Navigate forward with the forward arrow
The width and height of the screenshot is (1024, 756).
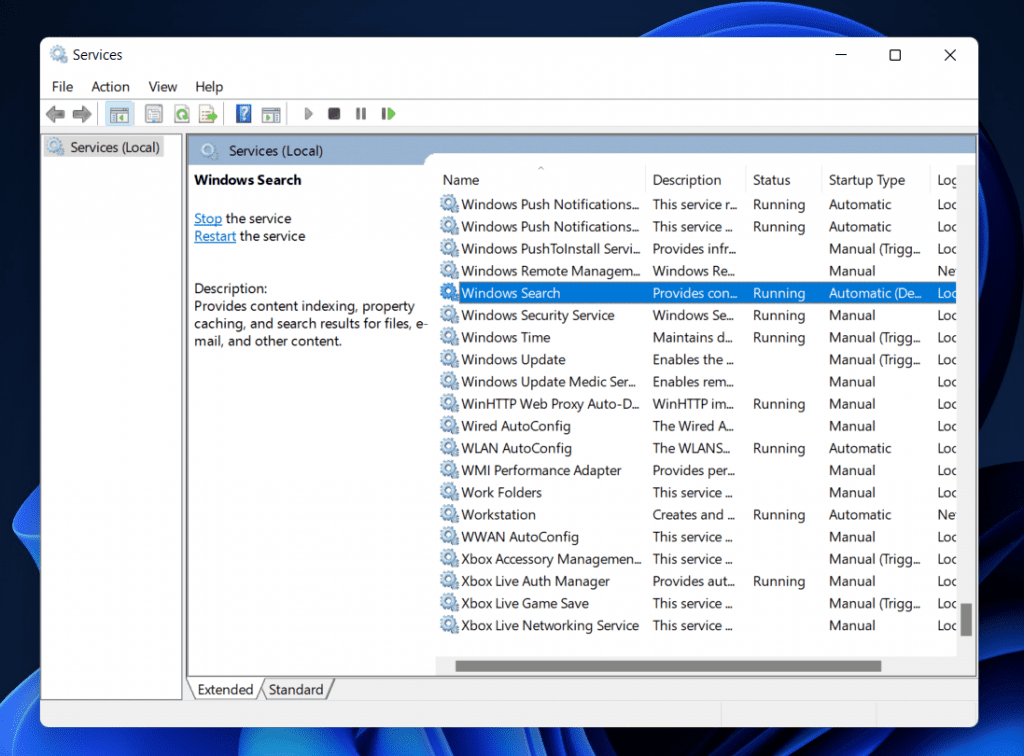83,113
